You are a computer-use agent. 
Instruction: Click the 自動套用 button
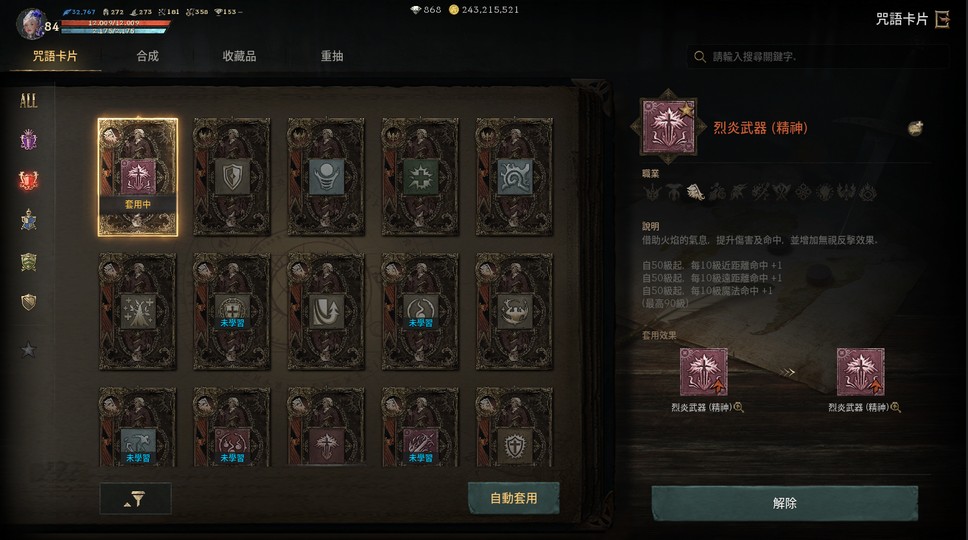tap(514, 498)
